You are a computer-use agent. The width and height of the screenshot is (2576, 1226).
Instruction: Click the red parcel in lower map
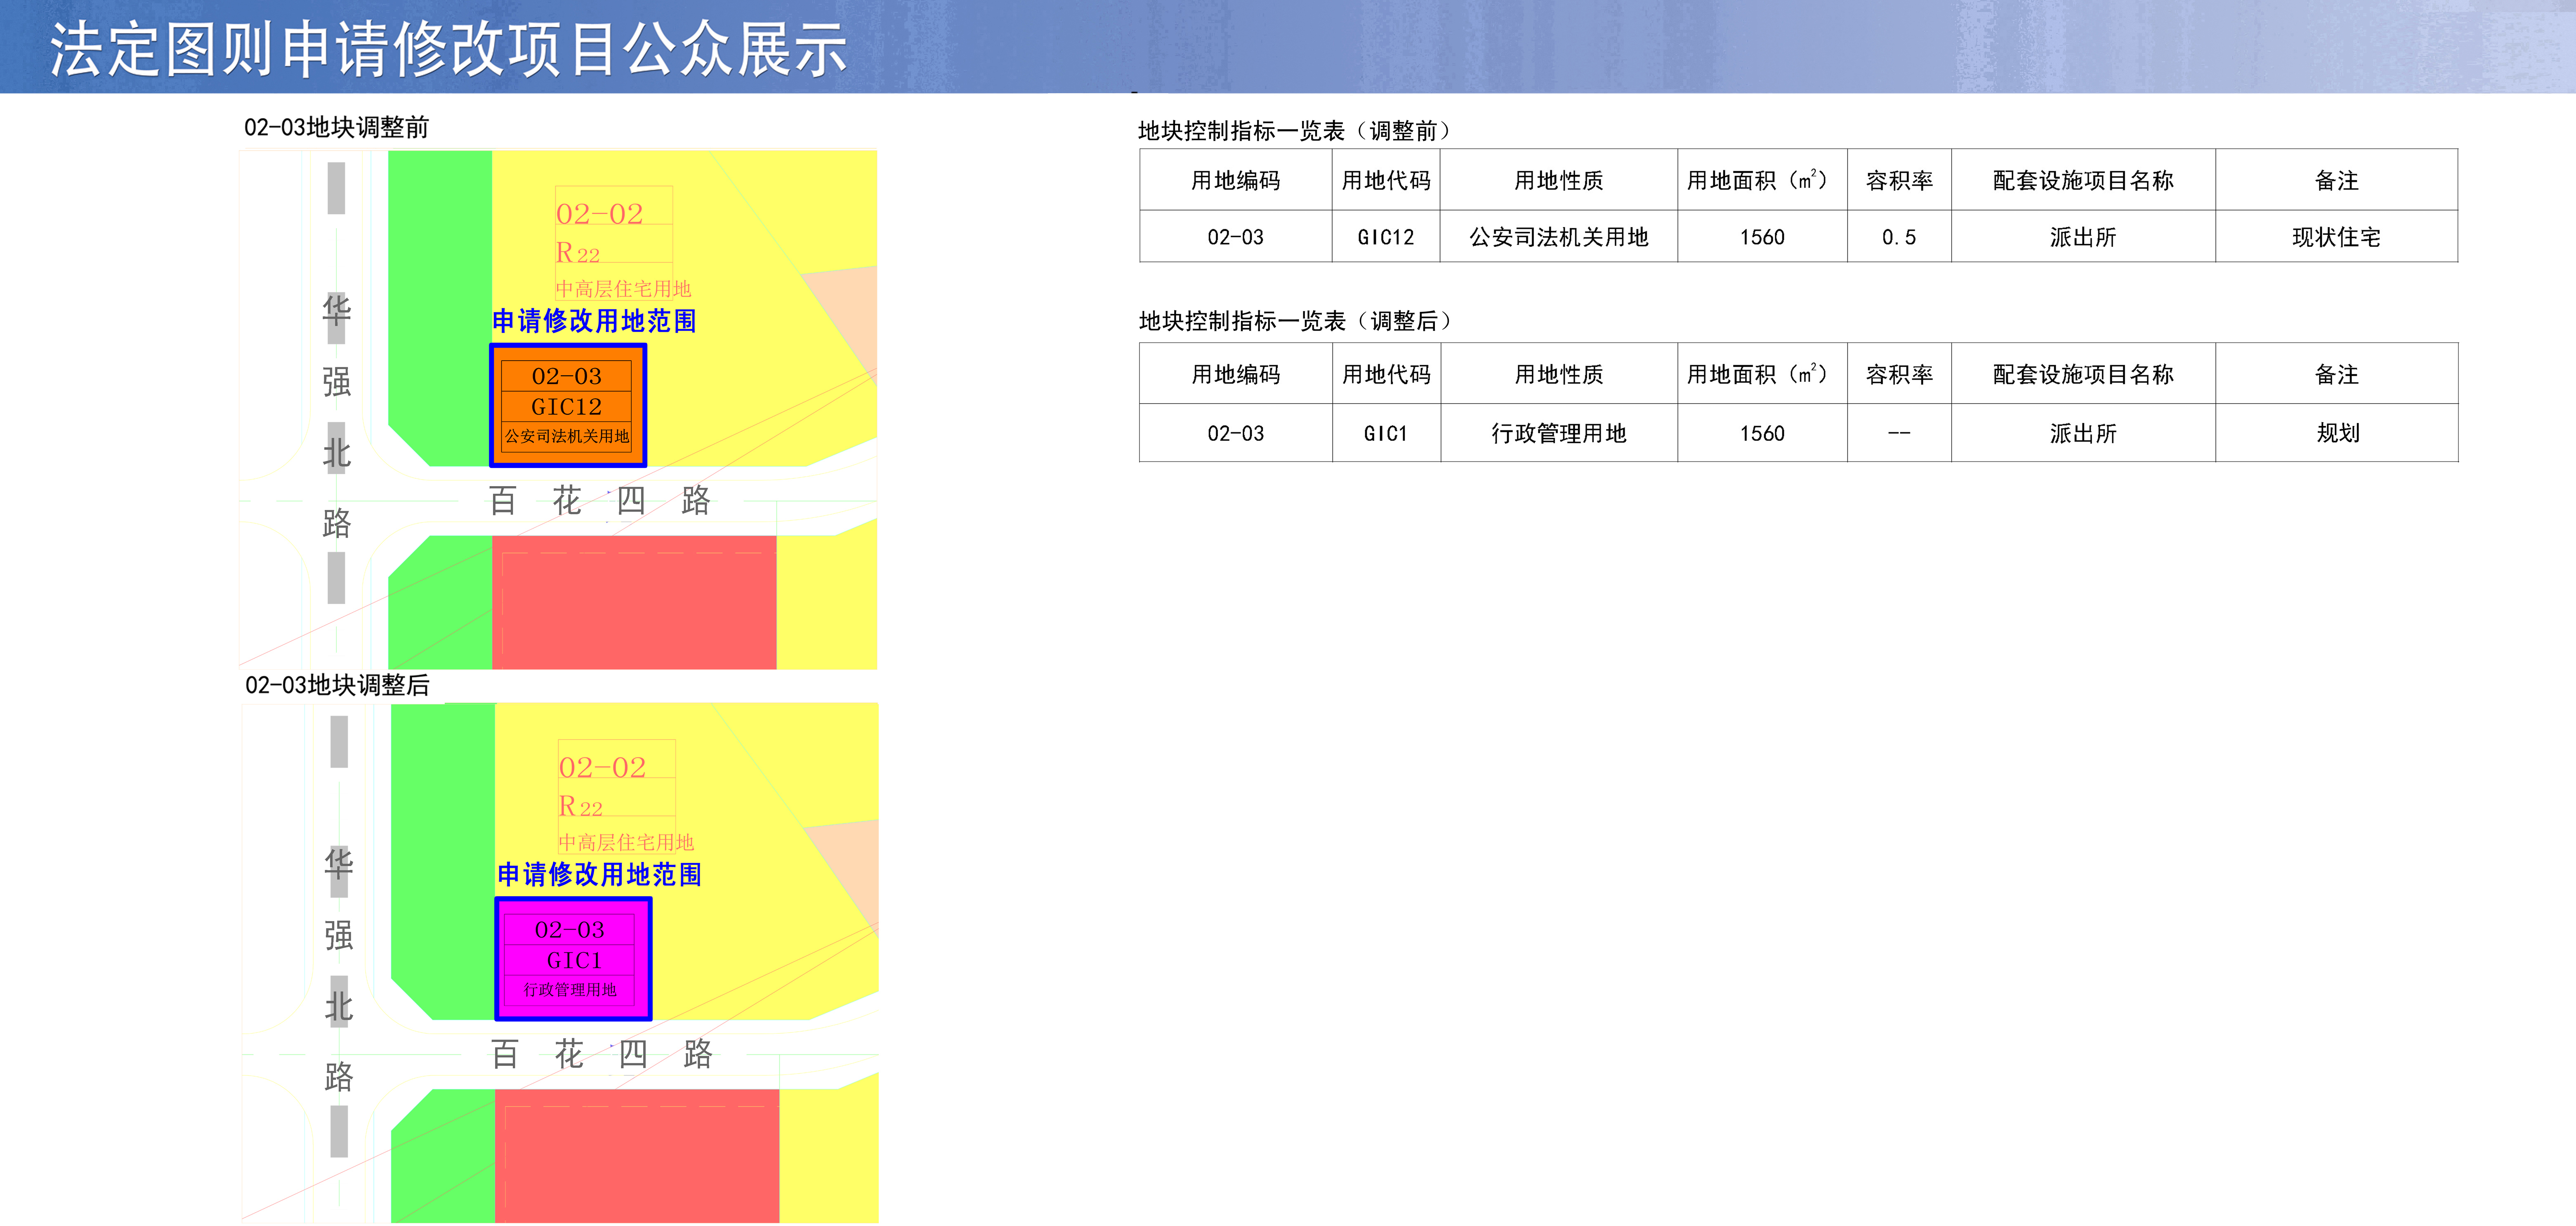coord(636,1155)
